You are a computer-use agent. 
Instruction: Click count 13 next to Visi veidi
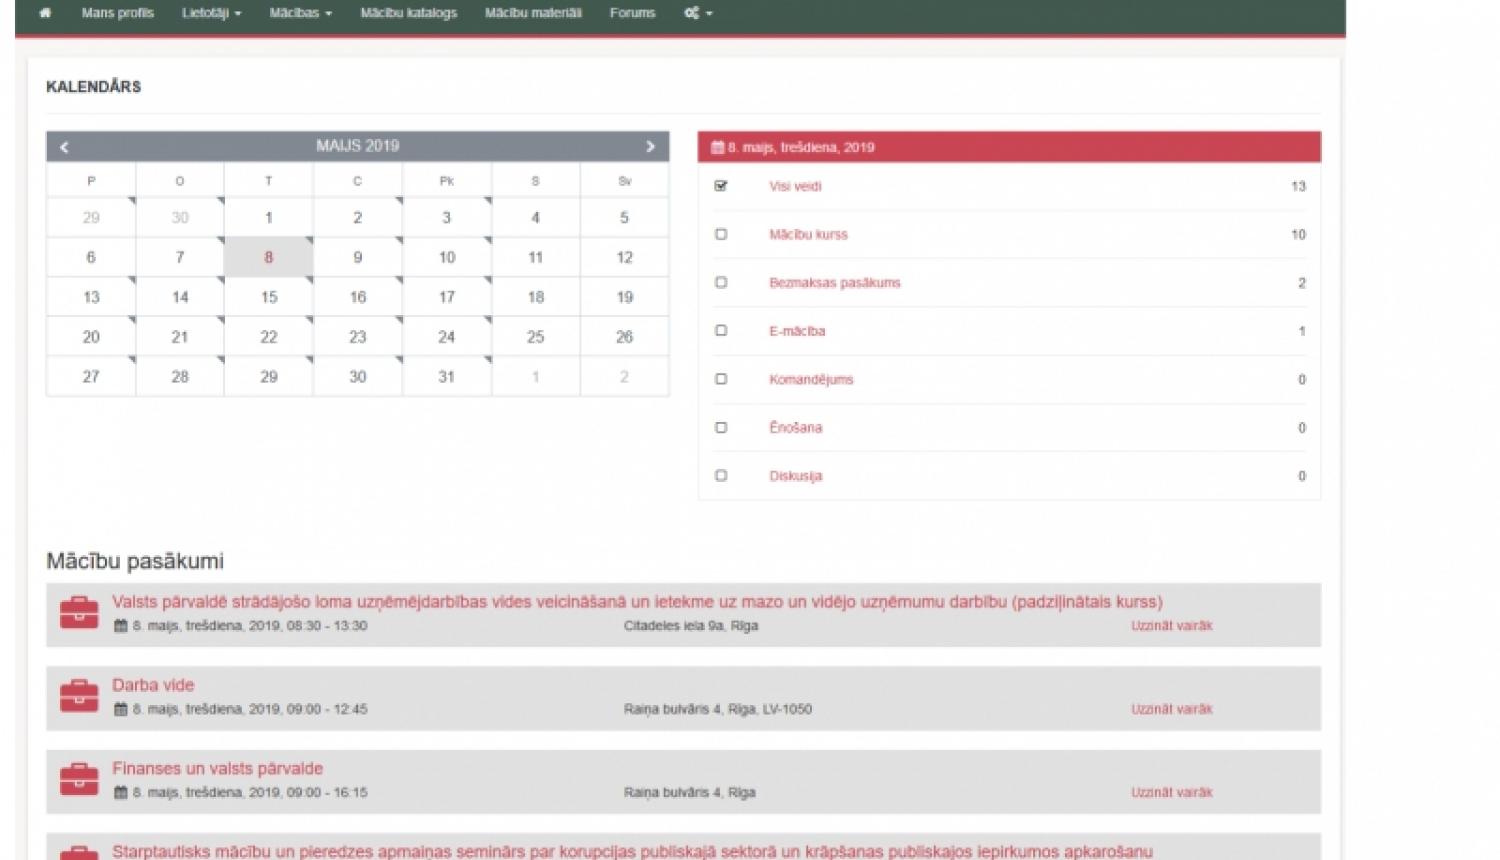pos(1298,186)
